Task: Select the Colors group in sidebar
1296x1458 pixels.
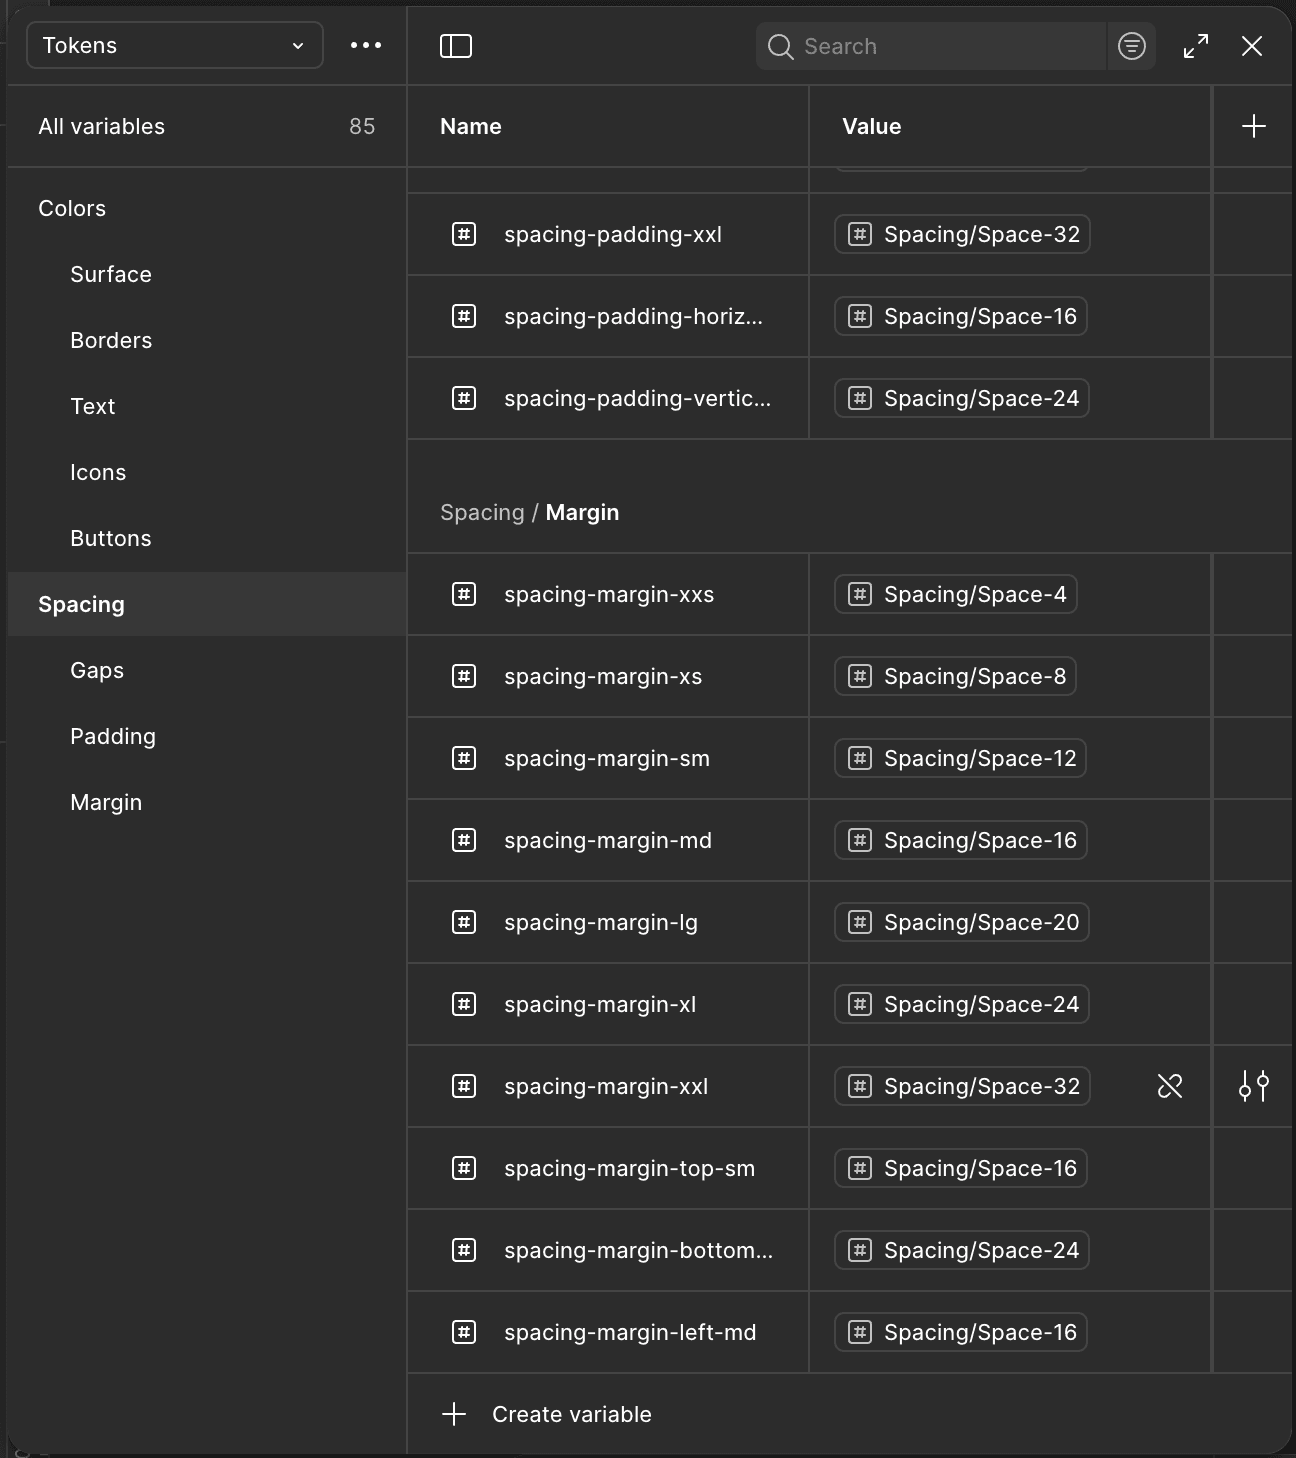Action: [x=72, y=208]
